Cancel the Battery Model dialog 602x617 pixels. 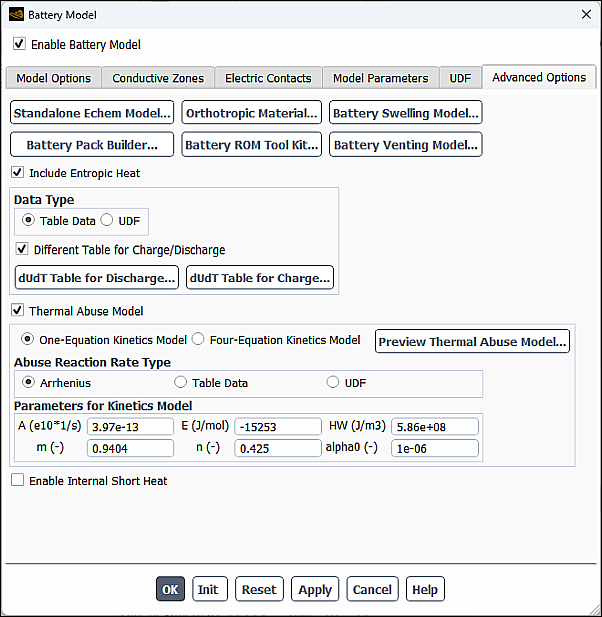372,589
